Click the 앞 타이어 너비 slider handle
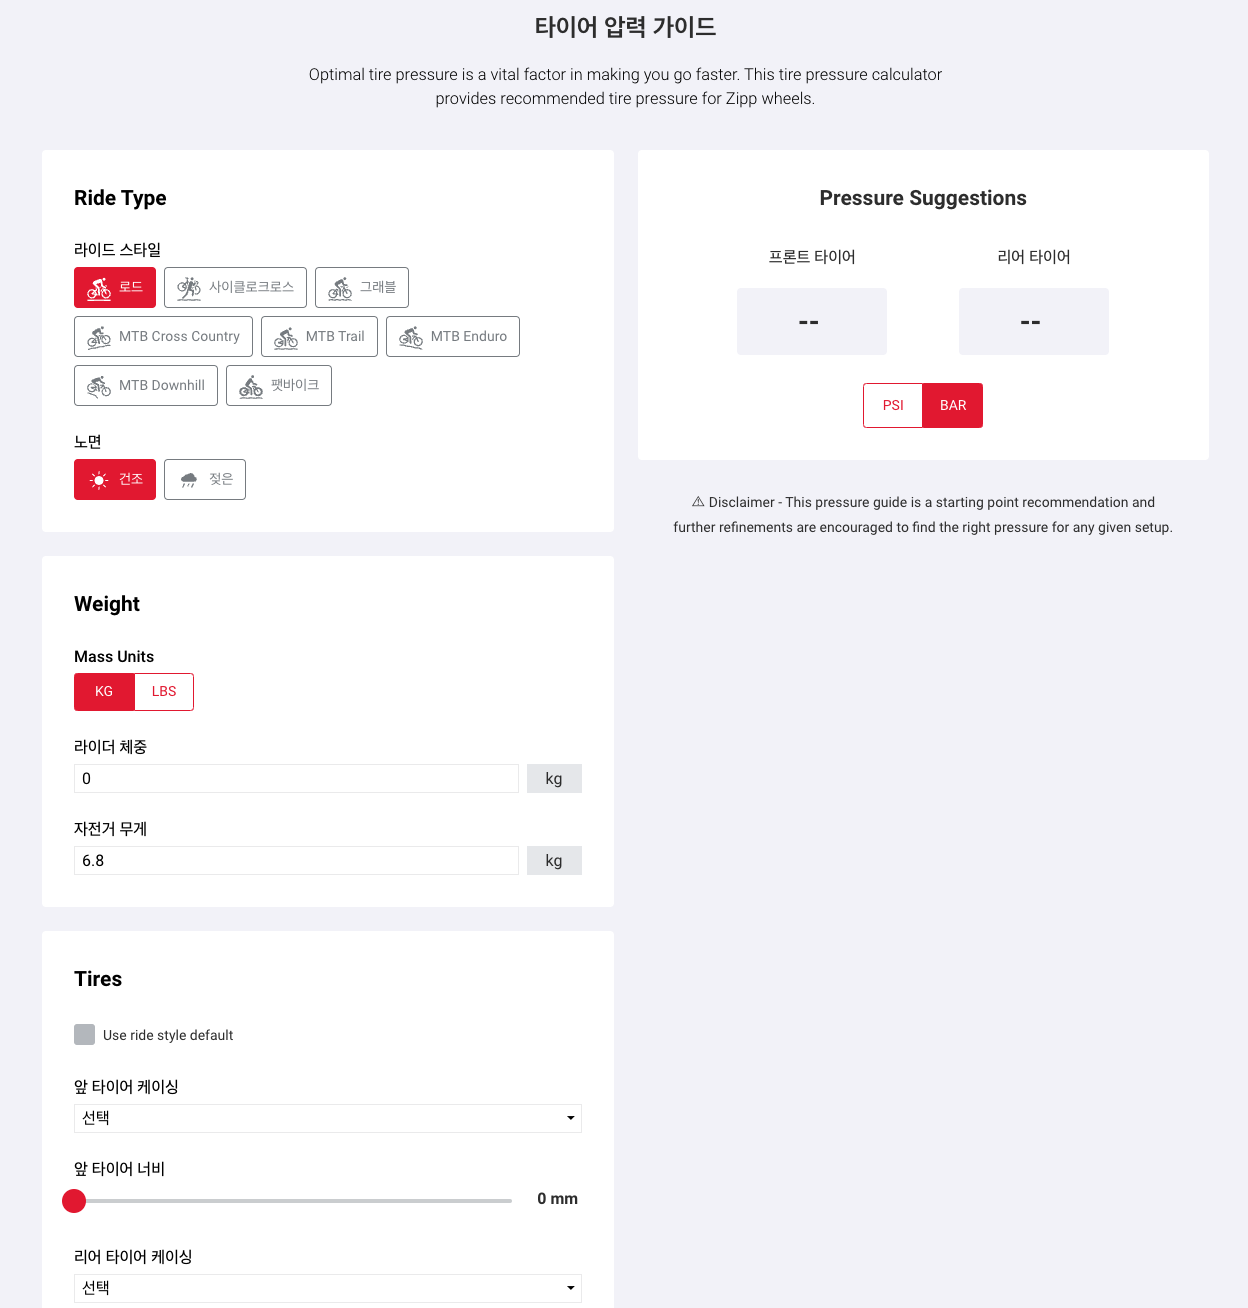The image size is (1248, 1308). (74, 1201)
